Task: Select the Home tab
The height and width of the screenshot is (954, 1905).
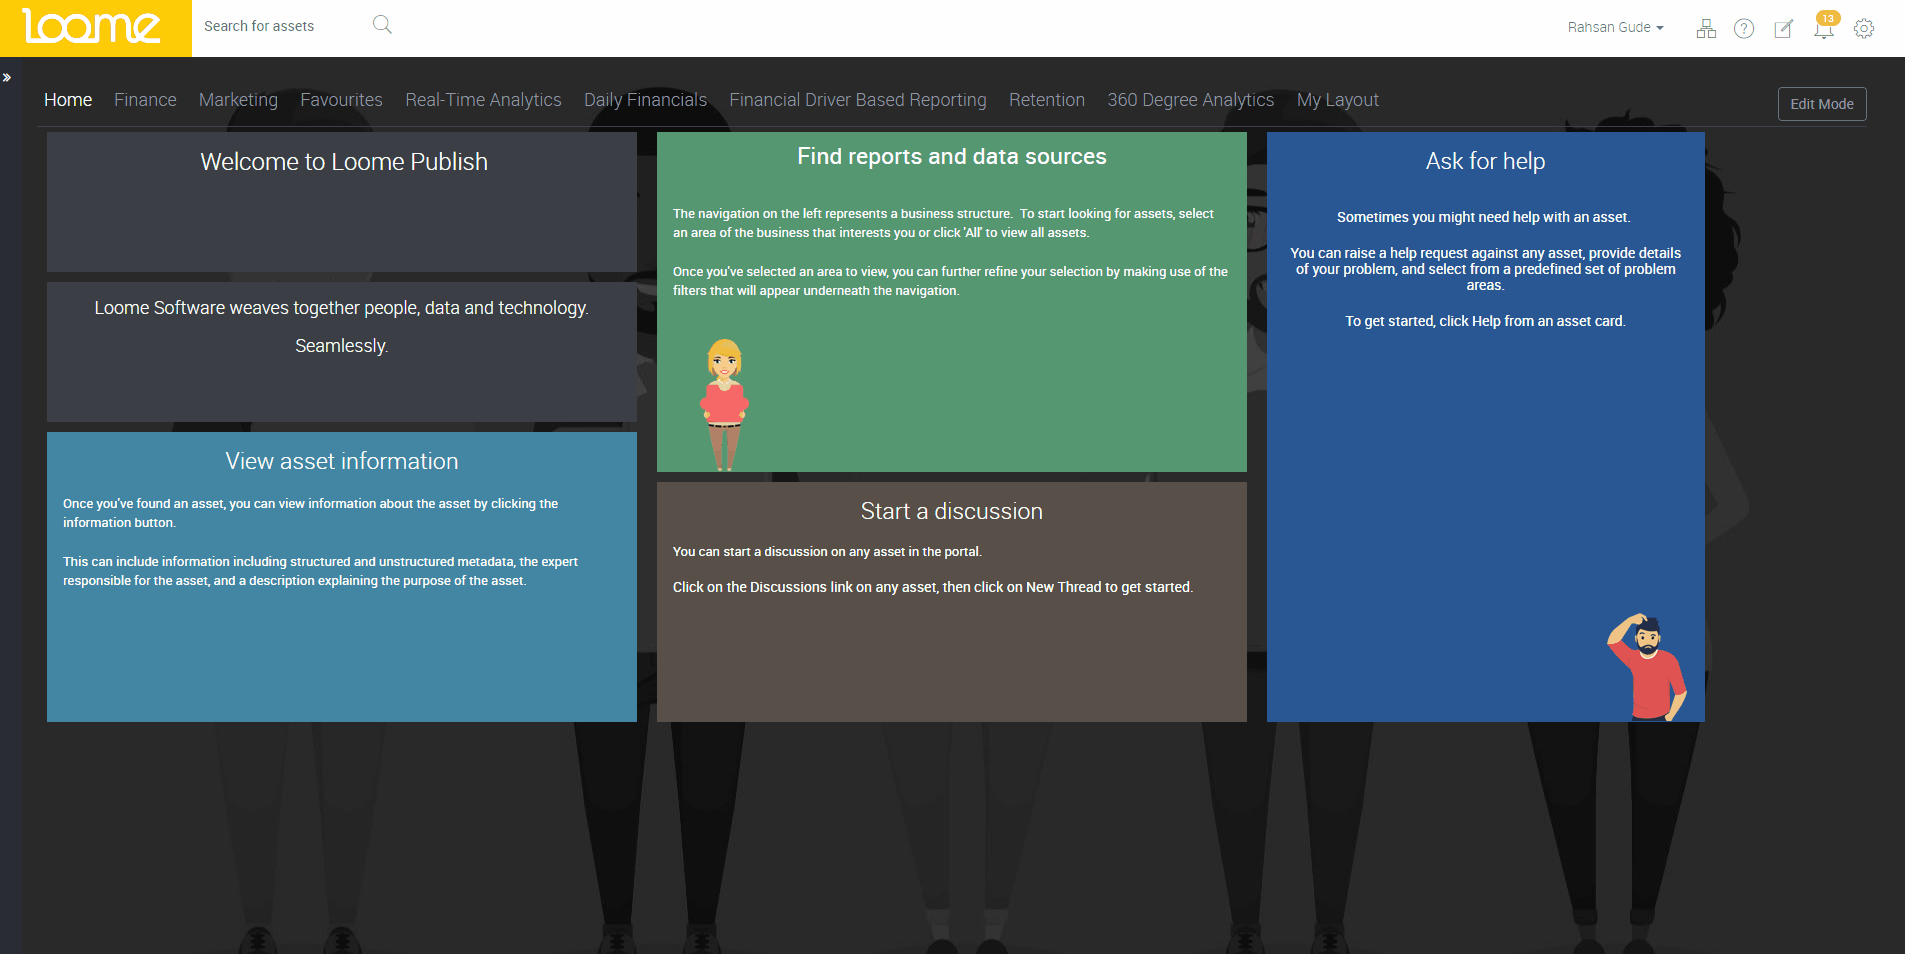Action: tap(68, 100)
